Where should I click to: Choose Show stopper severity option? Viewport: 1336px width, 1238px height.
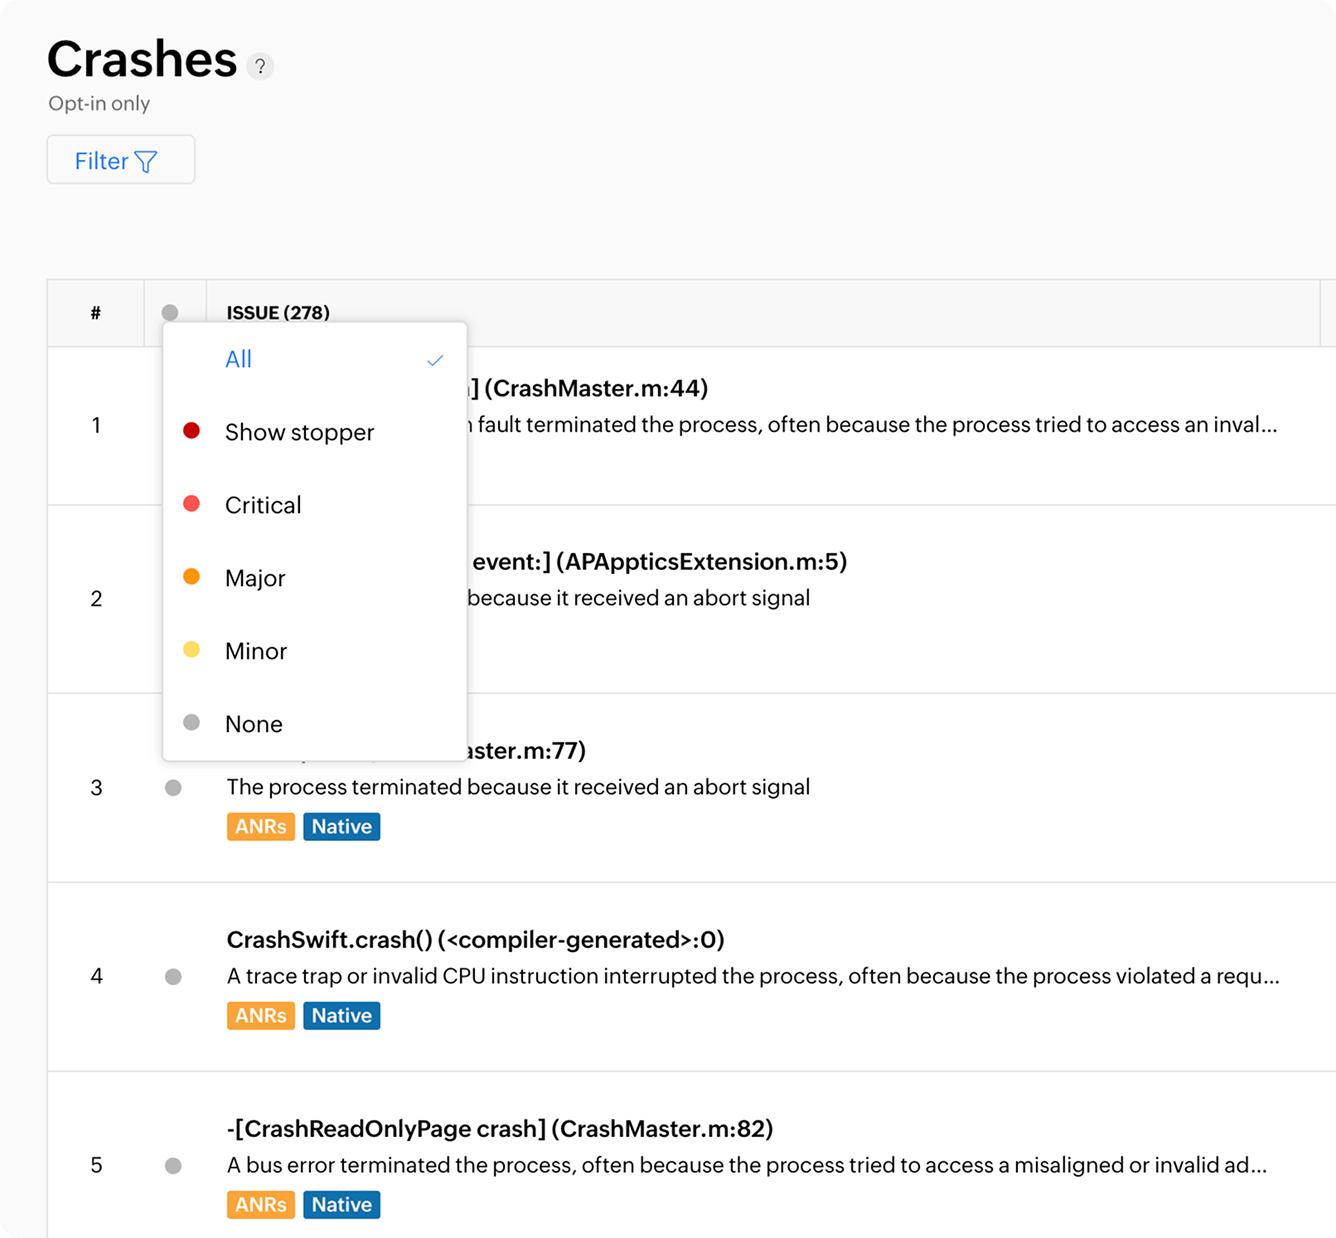pos(299,432)
